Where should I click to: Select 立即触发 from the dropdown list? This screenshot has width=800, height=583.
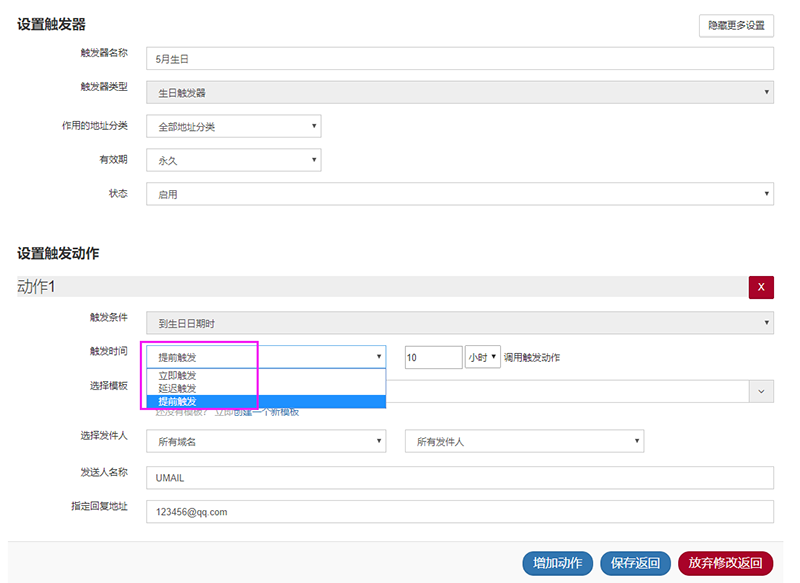(178, 376)
